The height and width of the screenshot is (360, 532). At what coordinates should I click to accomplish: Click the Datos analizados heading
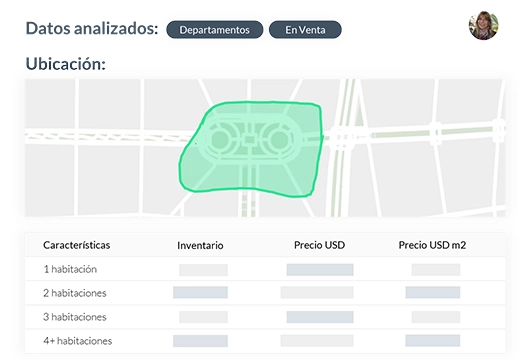pos(92,28)
